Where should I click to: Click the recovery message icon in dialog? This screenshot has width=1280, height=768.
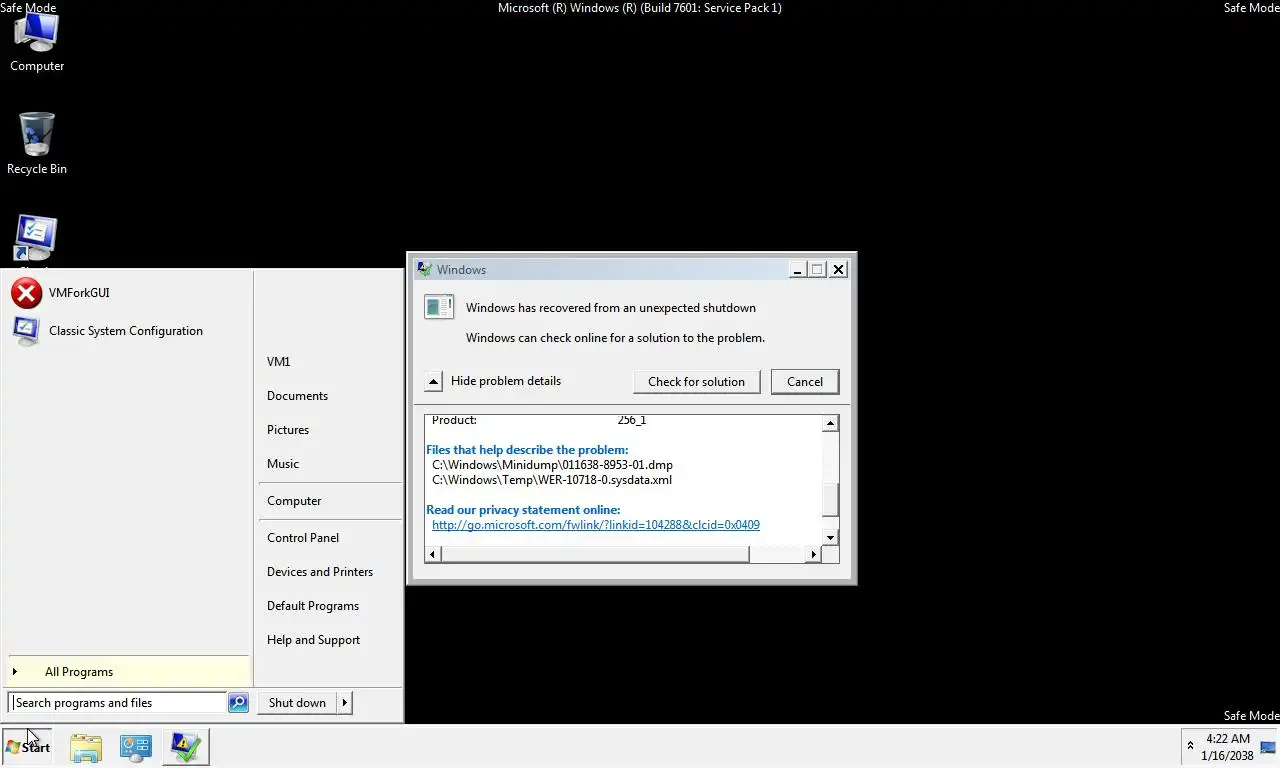[x=439, y=307]
